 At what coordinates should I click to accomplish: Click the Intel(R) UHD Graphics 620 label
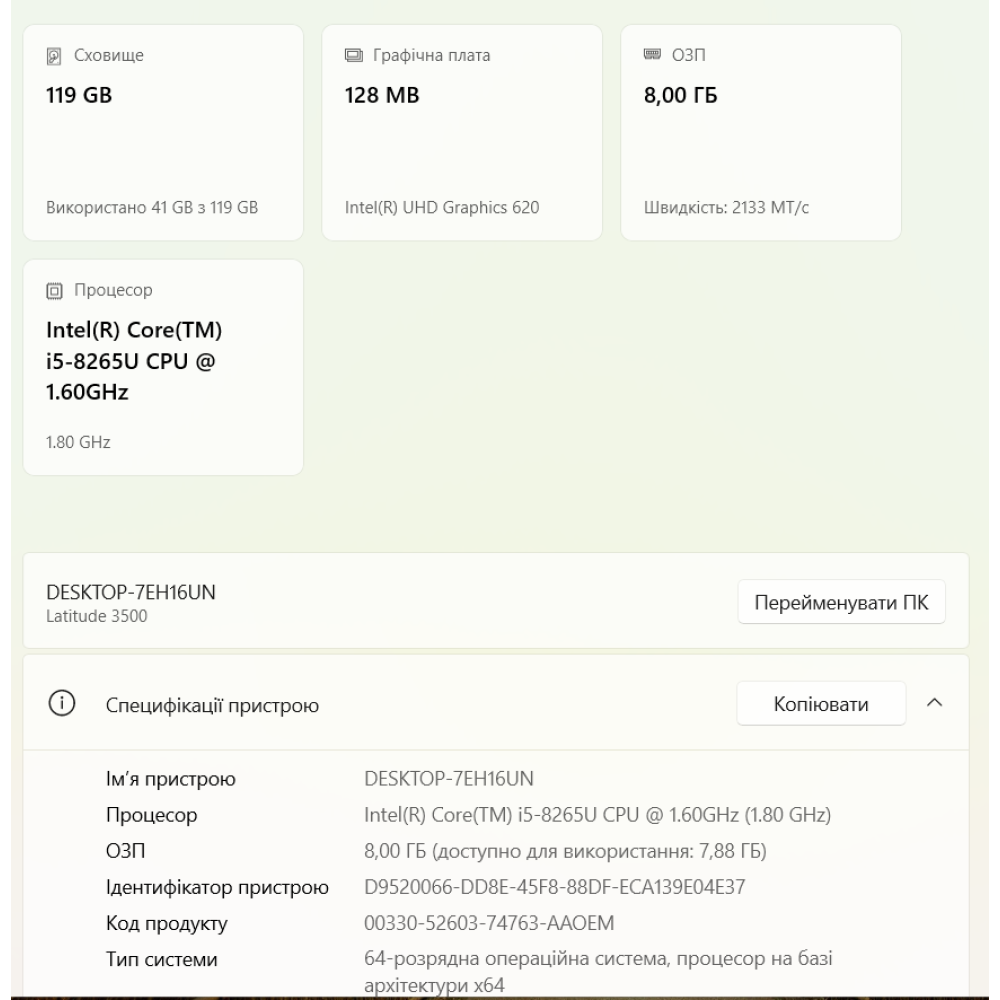pyautogui.click(x=435, y=208)
